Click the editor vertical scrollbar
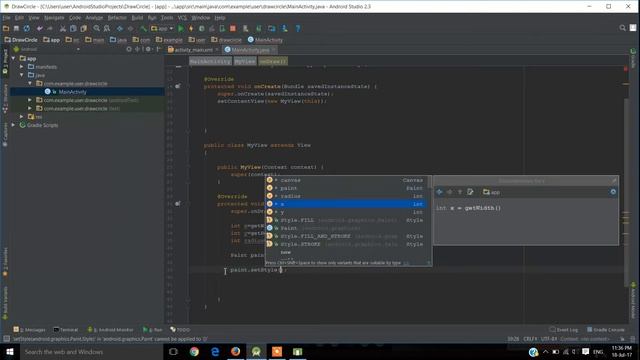The image size is (640, 360). [x=626, y=192]
